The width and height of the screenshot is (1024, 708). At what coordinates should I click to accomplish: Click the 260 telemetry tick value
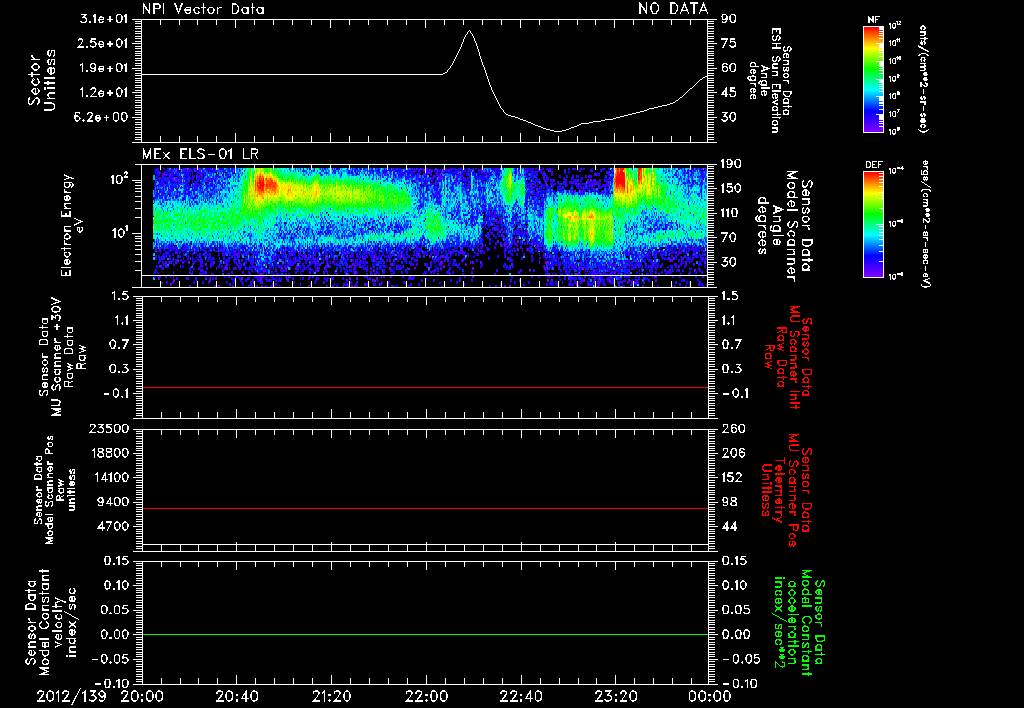732,429
